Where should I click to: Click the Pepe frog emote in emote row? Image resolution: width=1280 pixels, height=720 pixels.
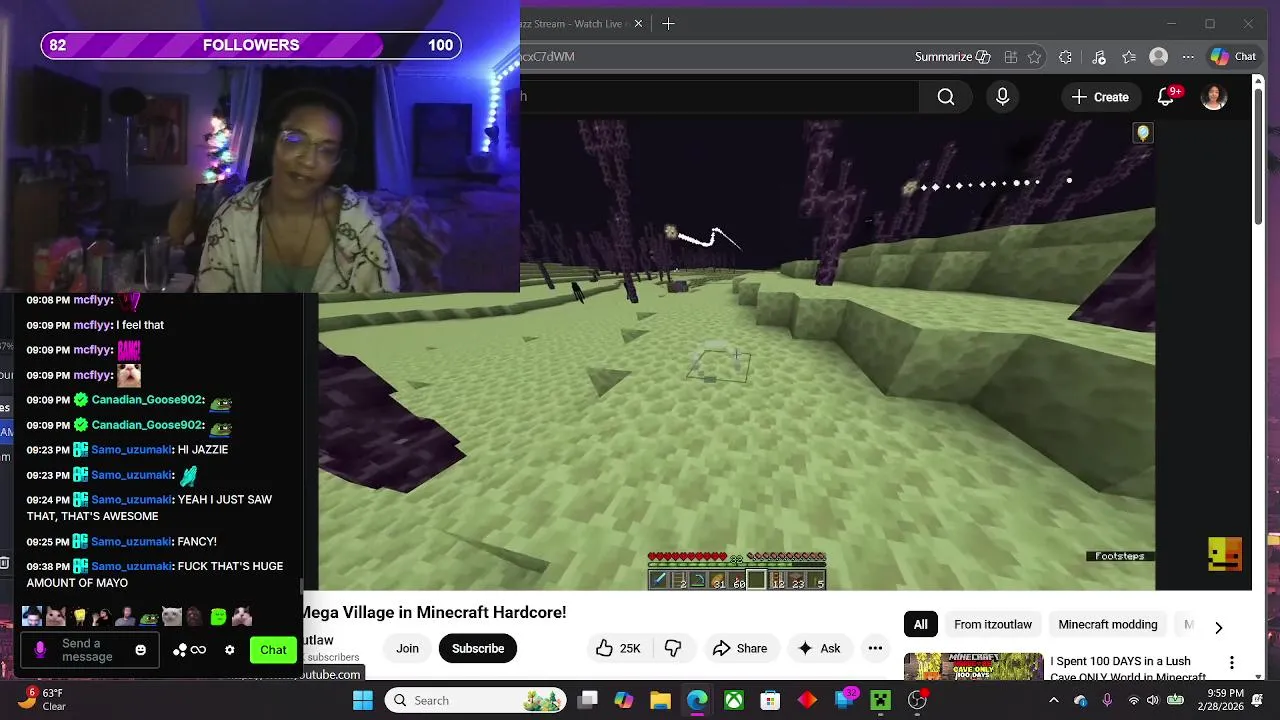pyautogui.click(x=149, y=617)
